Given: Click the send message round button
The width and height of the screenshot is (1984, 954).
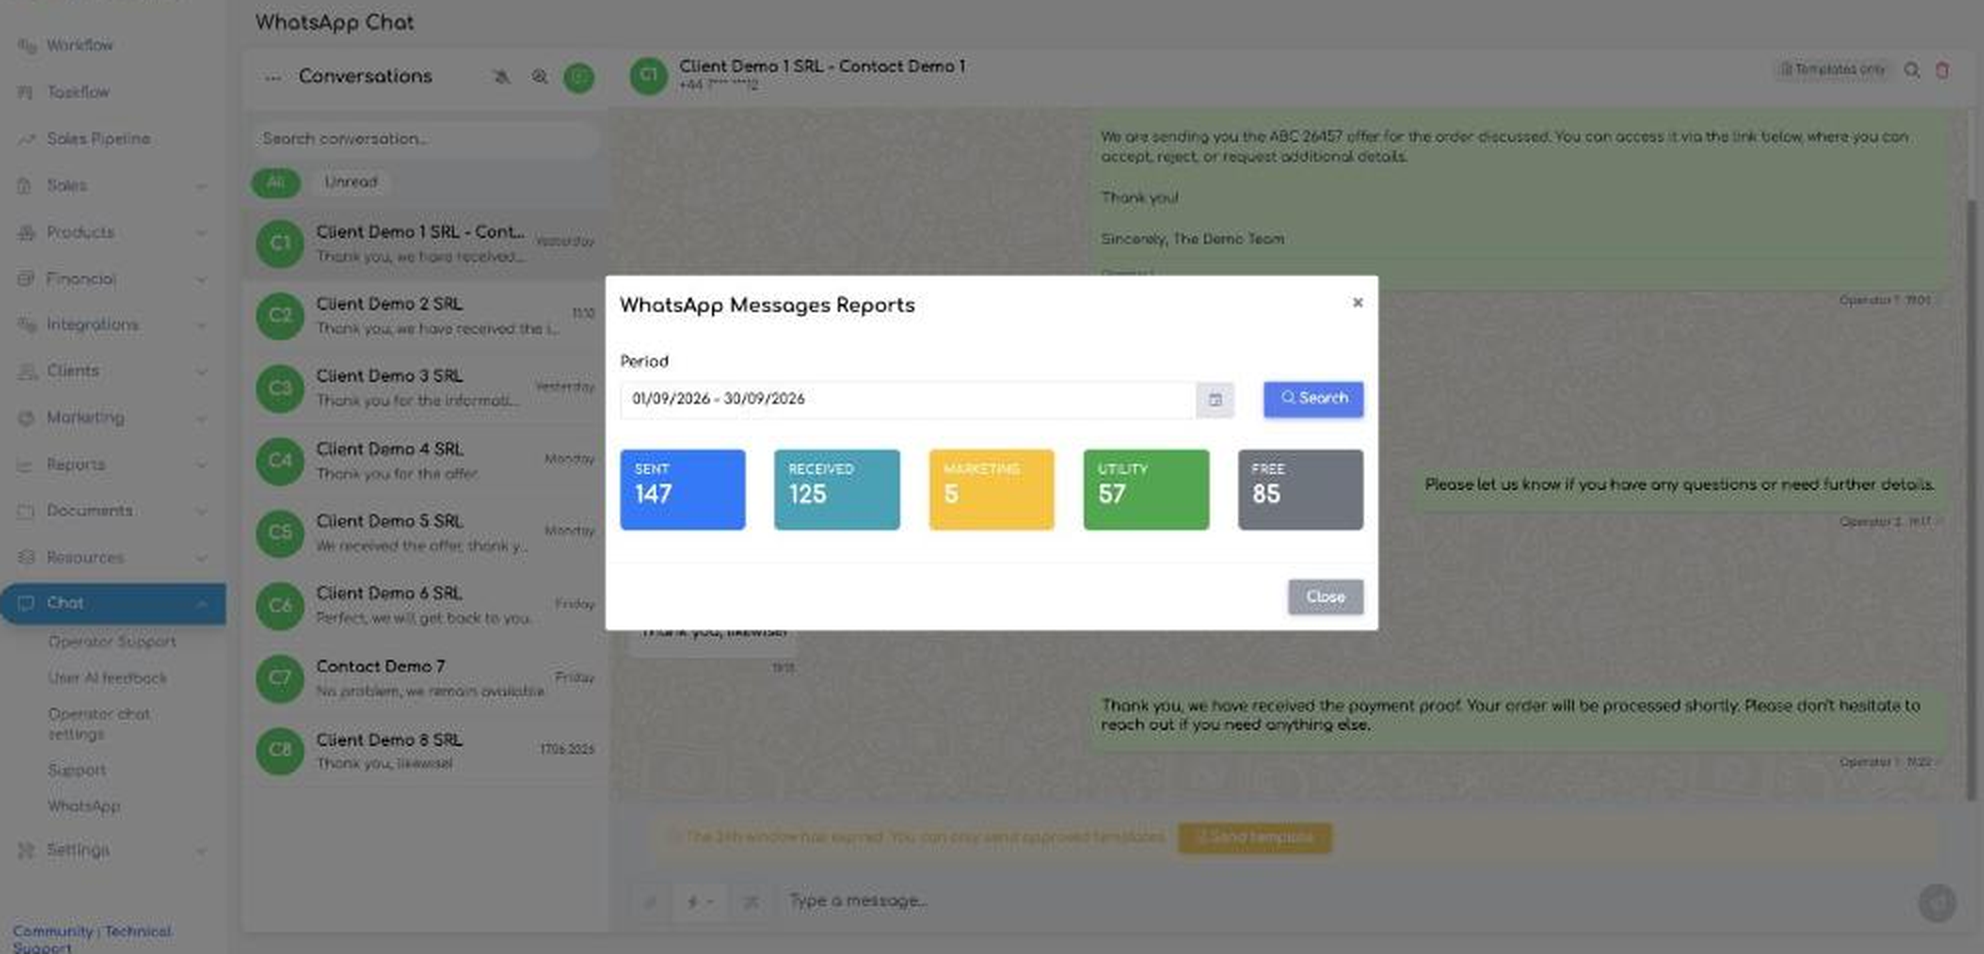Looking at the screenshot, I should [x=1937, y=903].
